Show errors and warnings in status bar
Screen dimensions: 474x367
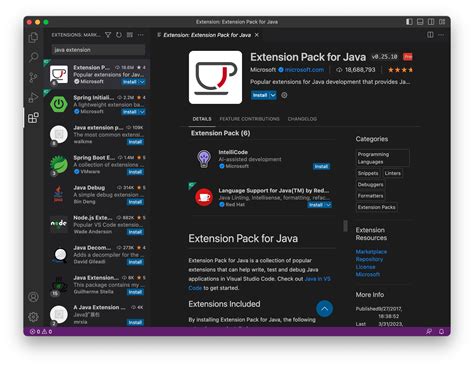pos(41,331)
